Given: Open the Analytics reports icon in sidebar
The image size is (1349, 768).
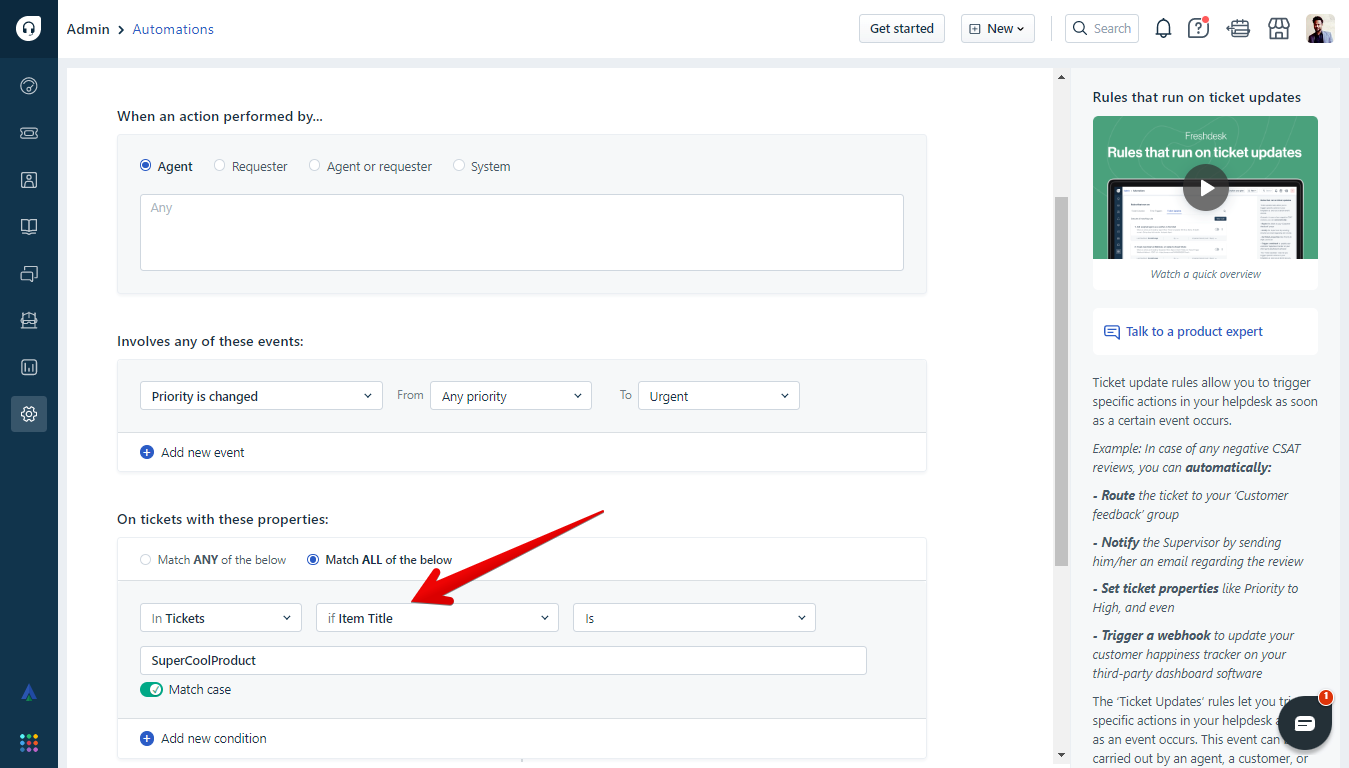Looking at the screenshot, I should coord(29,367).
